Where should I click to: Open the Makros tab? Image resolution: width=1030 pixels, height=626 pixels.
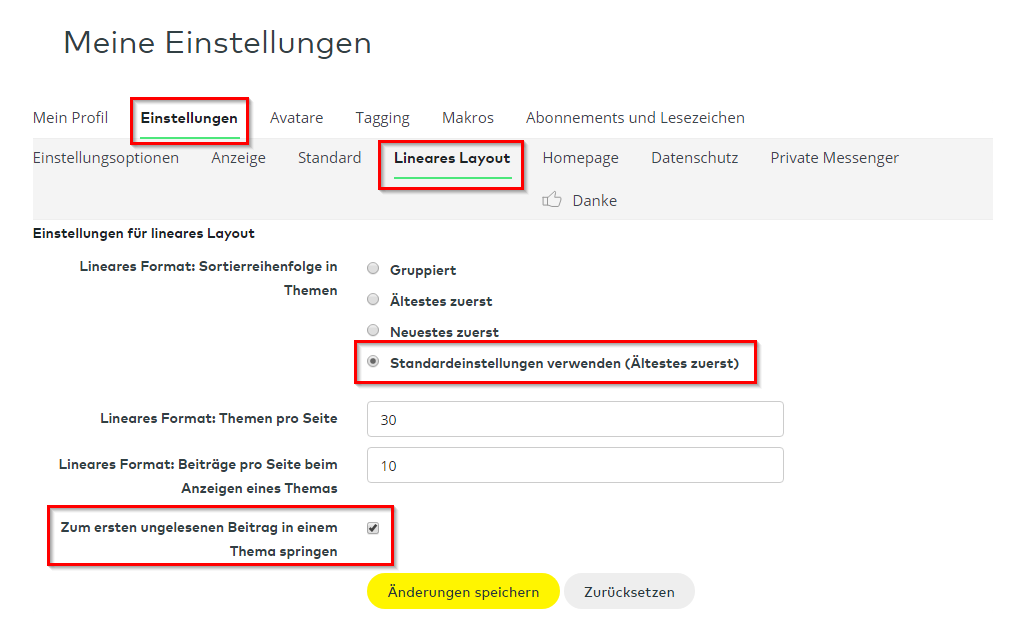[x=467, y=118]
